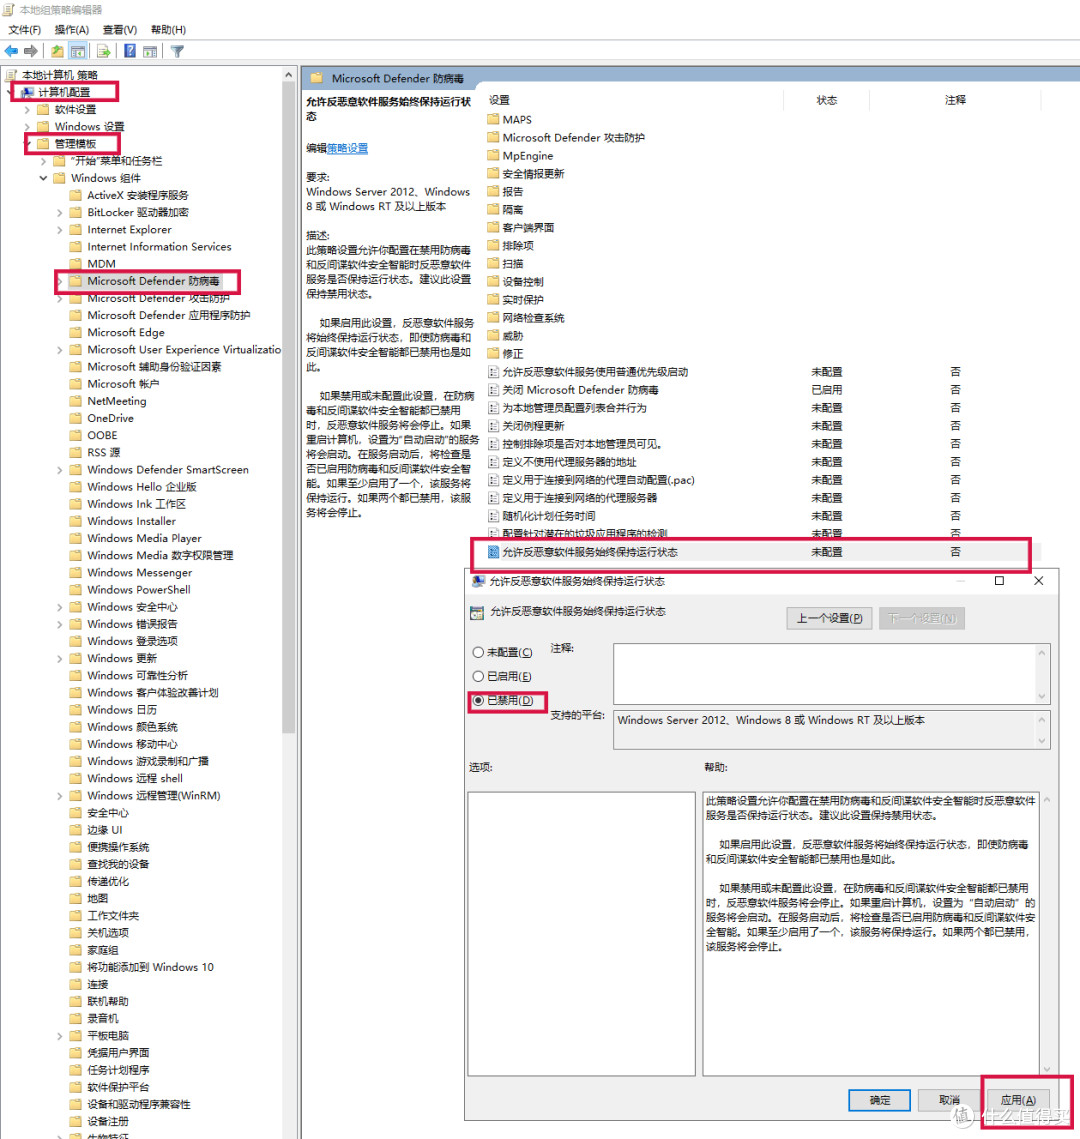
Task: Expand the 软件设置 tree node
Action: pos(28,110)
